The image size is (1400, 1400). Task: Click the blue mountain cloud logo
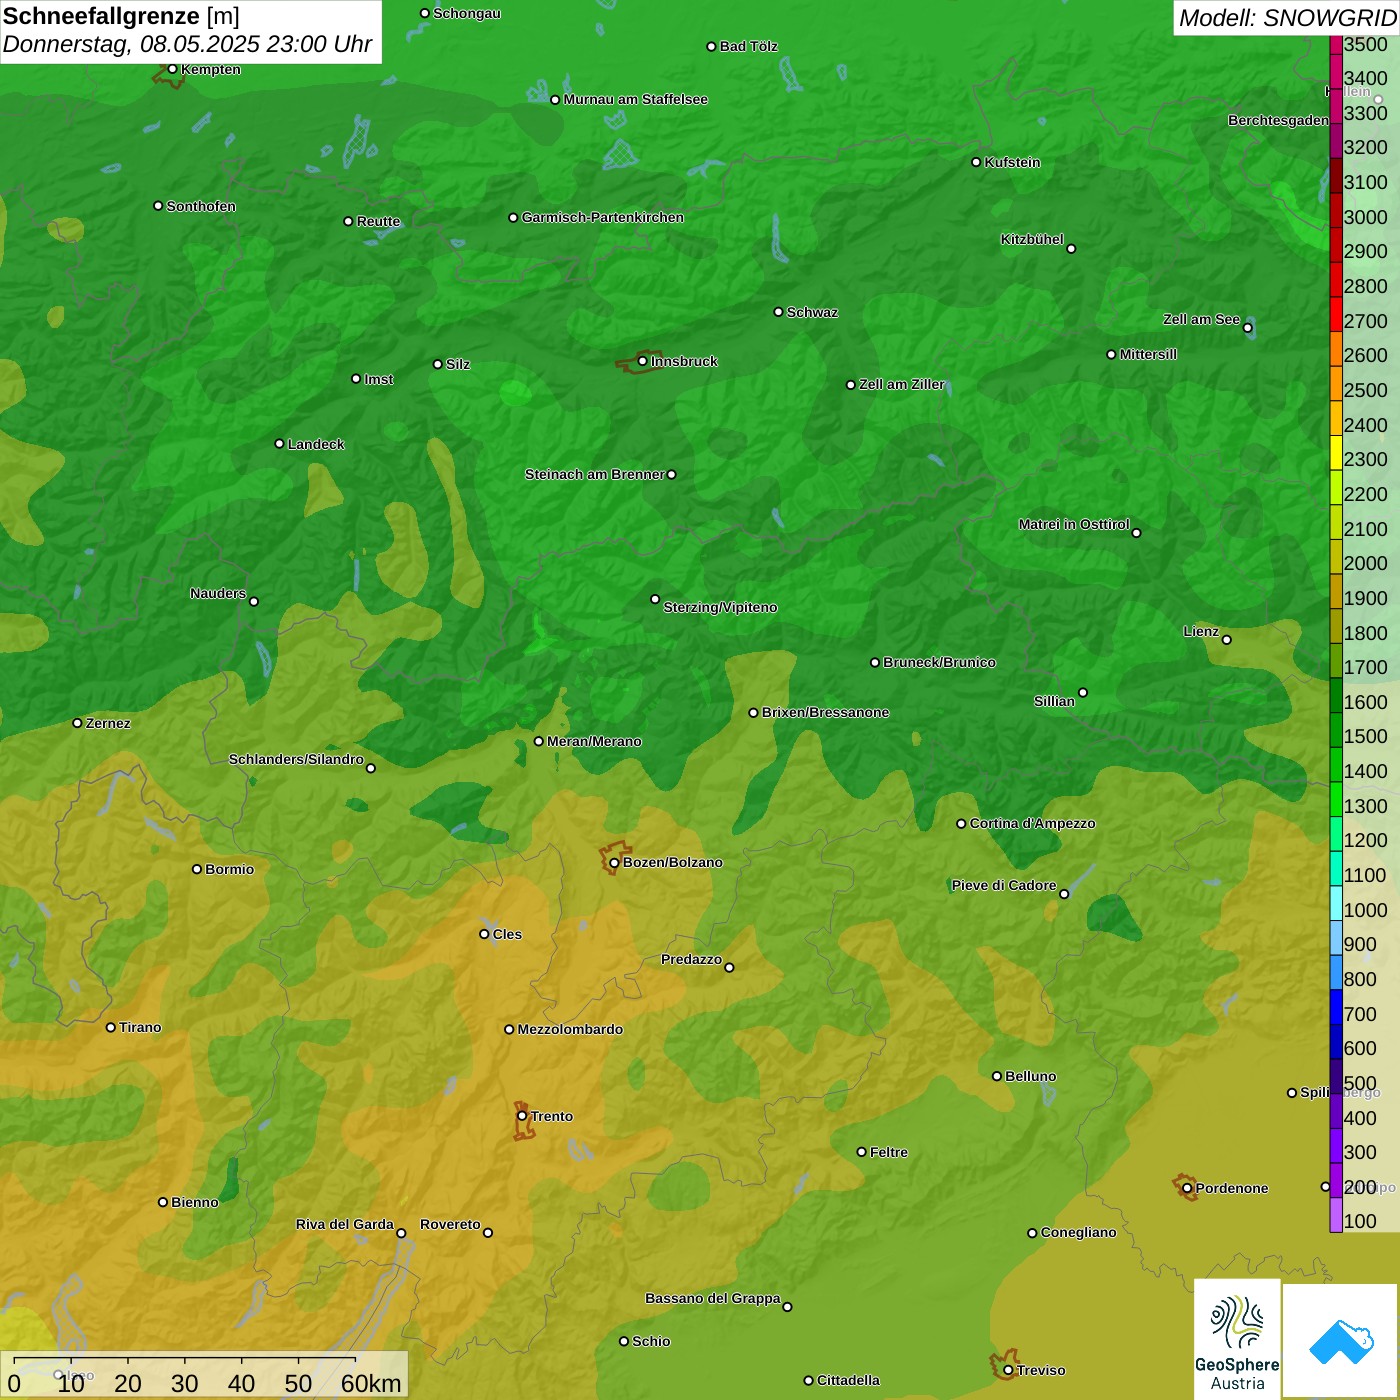point(1341,1341)
